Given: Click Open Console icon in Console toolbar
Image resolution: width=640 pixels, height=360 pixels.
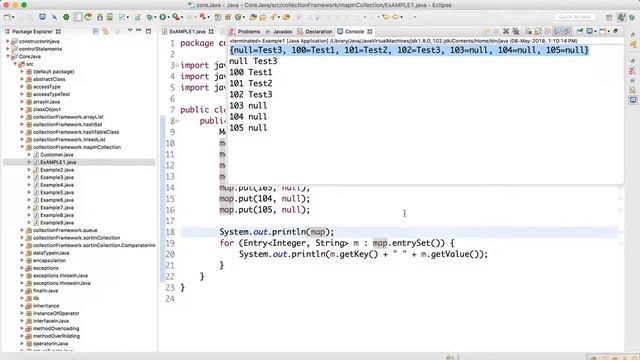Looking at the screenshot, I should click(603, 31).
